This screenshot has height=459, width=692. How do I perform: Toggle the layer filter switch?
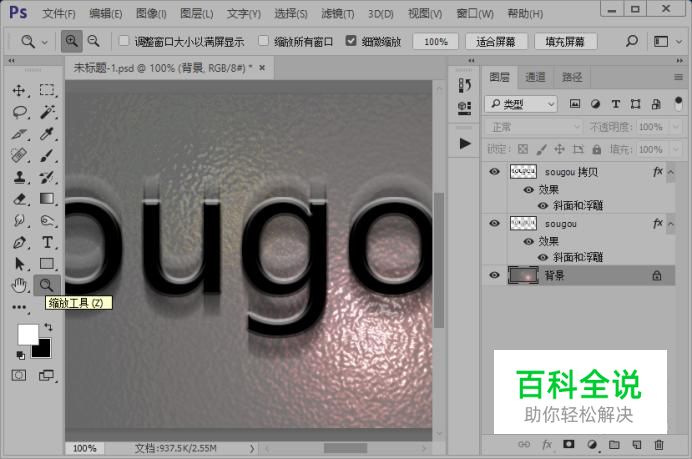(678, 104)
